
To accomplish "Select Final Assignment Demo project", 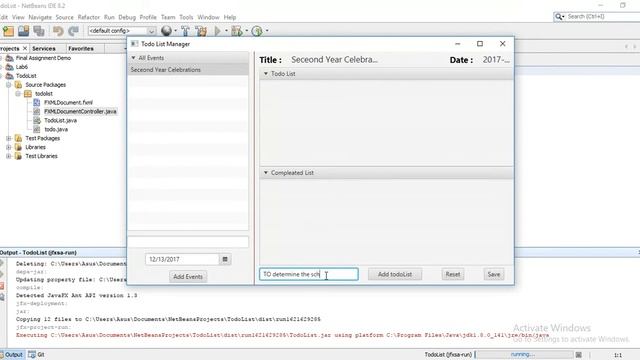I will click(x=43, y=58).
